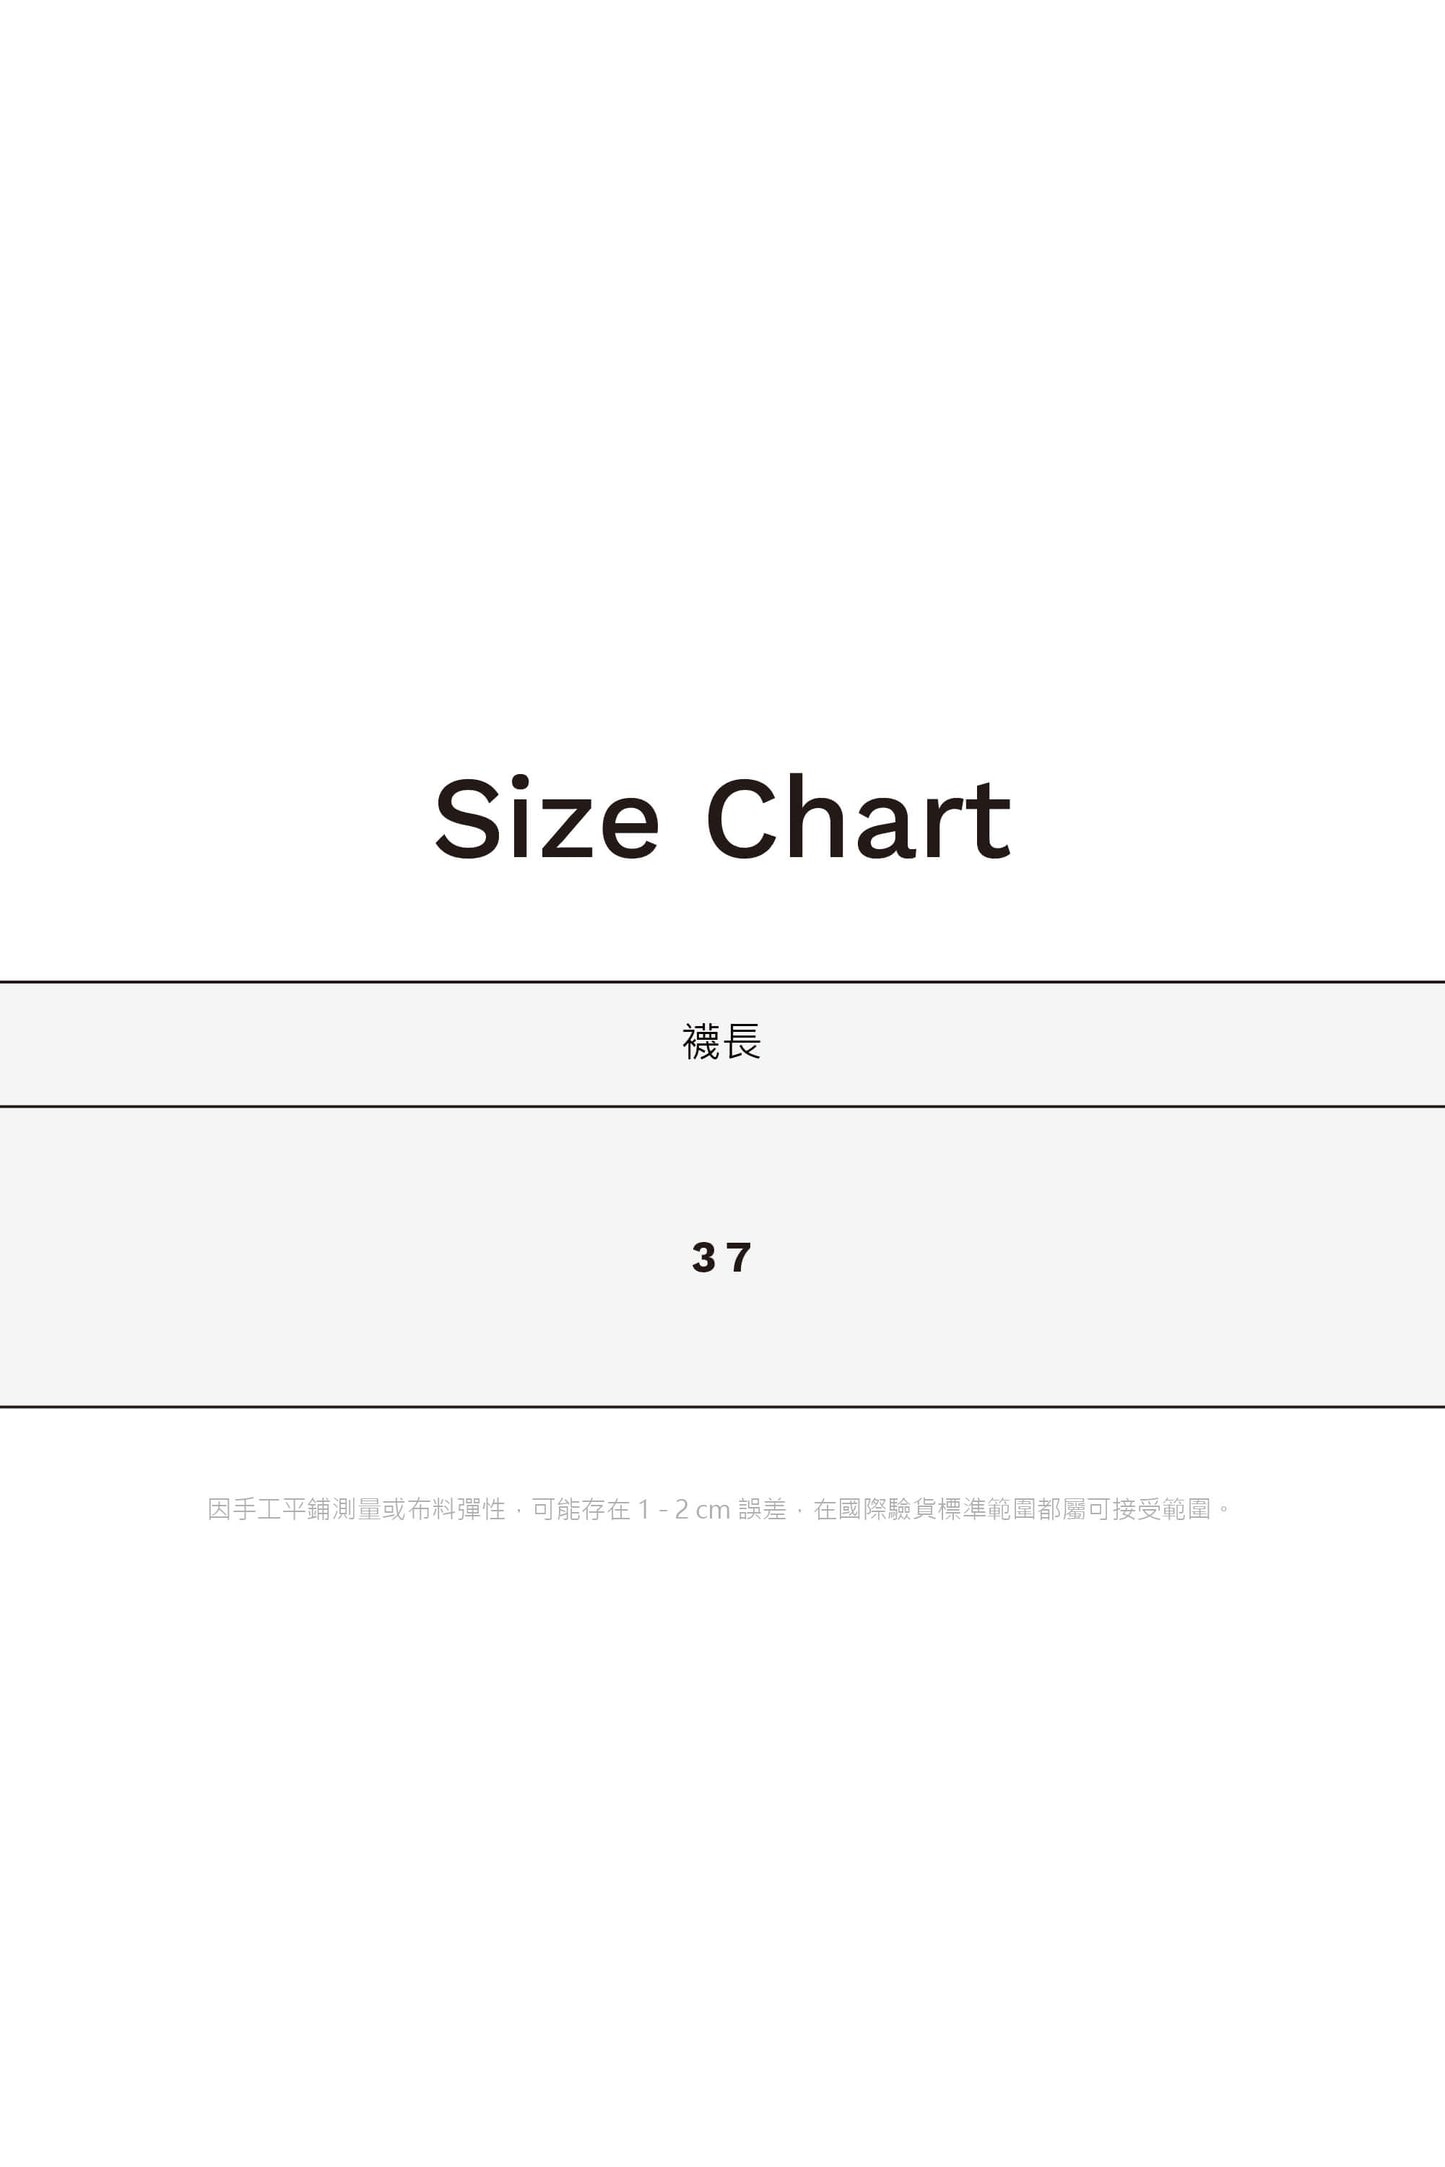Click the "1 - 2 cm" text in the note
The width and height of the screenshot is (1445, 2167).
tap(684, 1509)
